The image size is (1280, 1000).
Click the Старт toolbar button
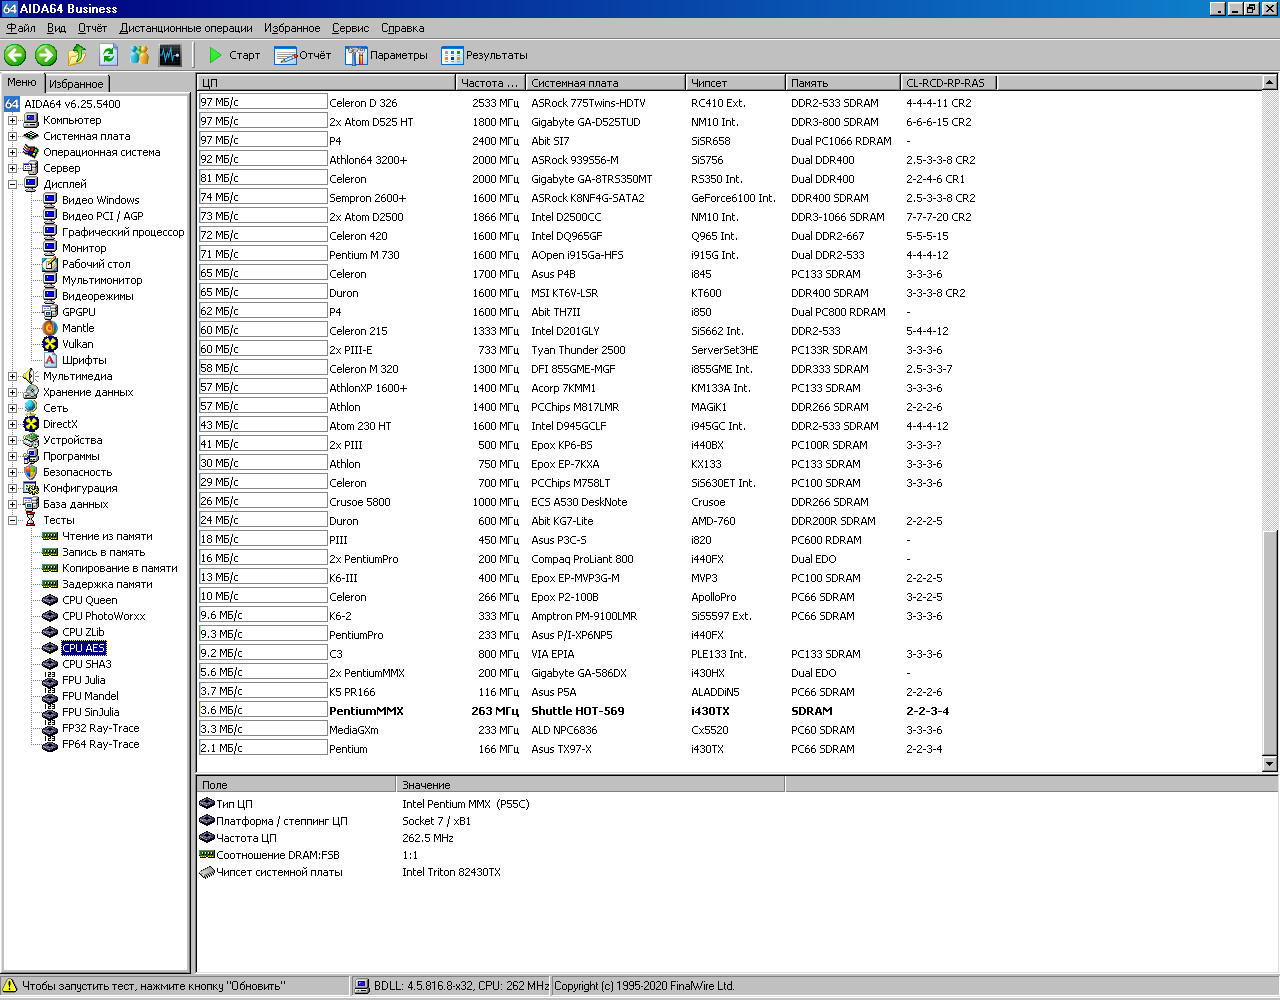point(233,55)
